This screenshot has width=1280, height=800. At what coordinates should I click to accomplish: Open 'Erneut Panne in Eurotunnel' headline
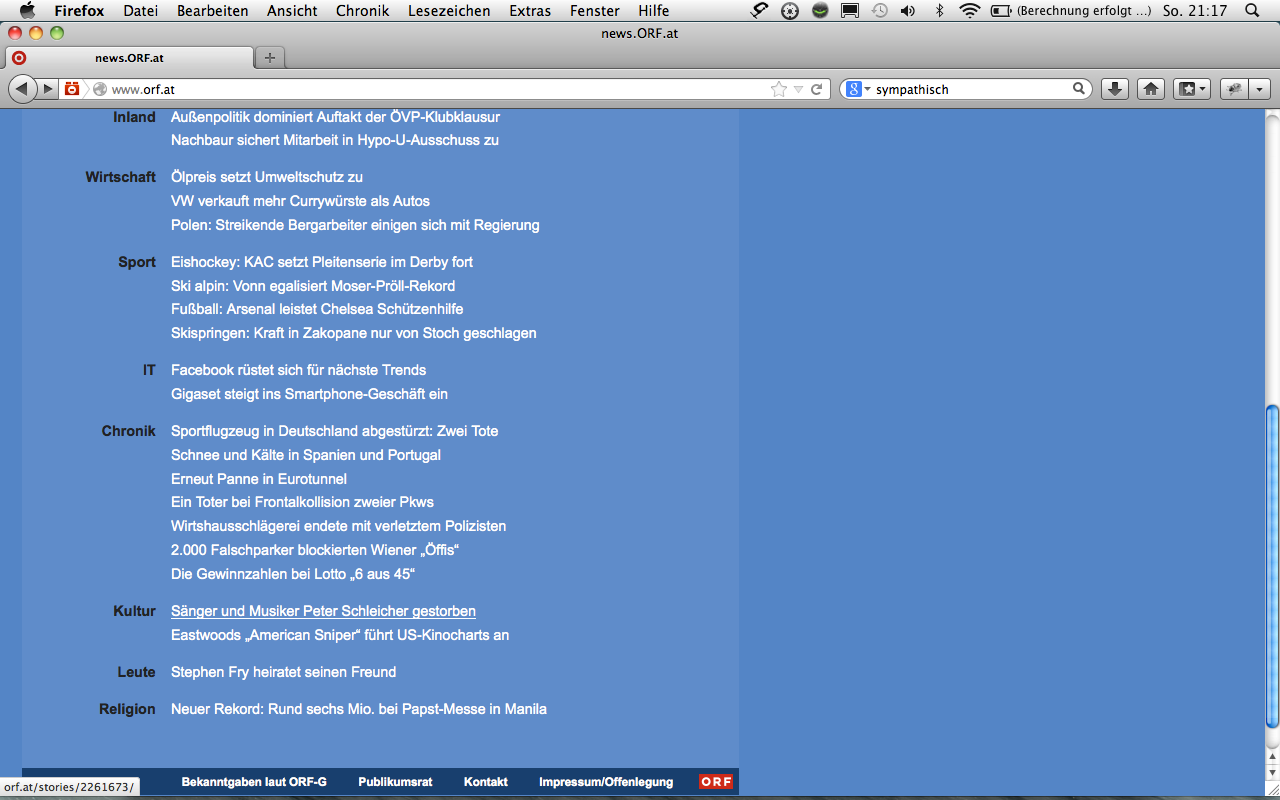(x=259, y=479)
